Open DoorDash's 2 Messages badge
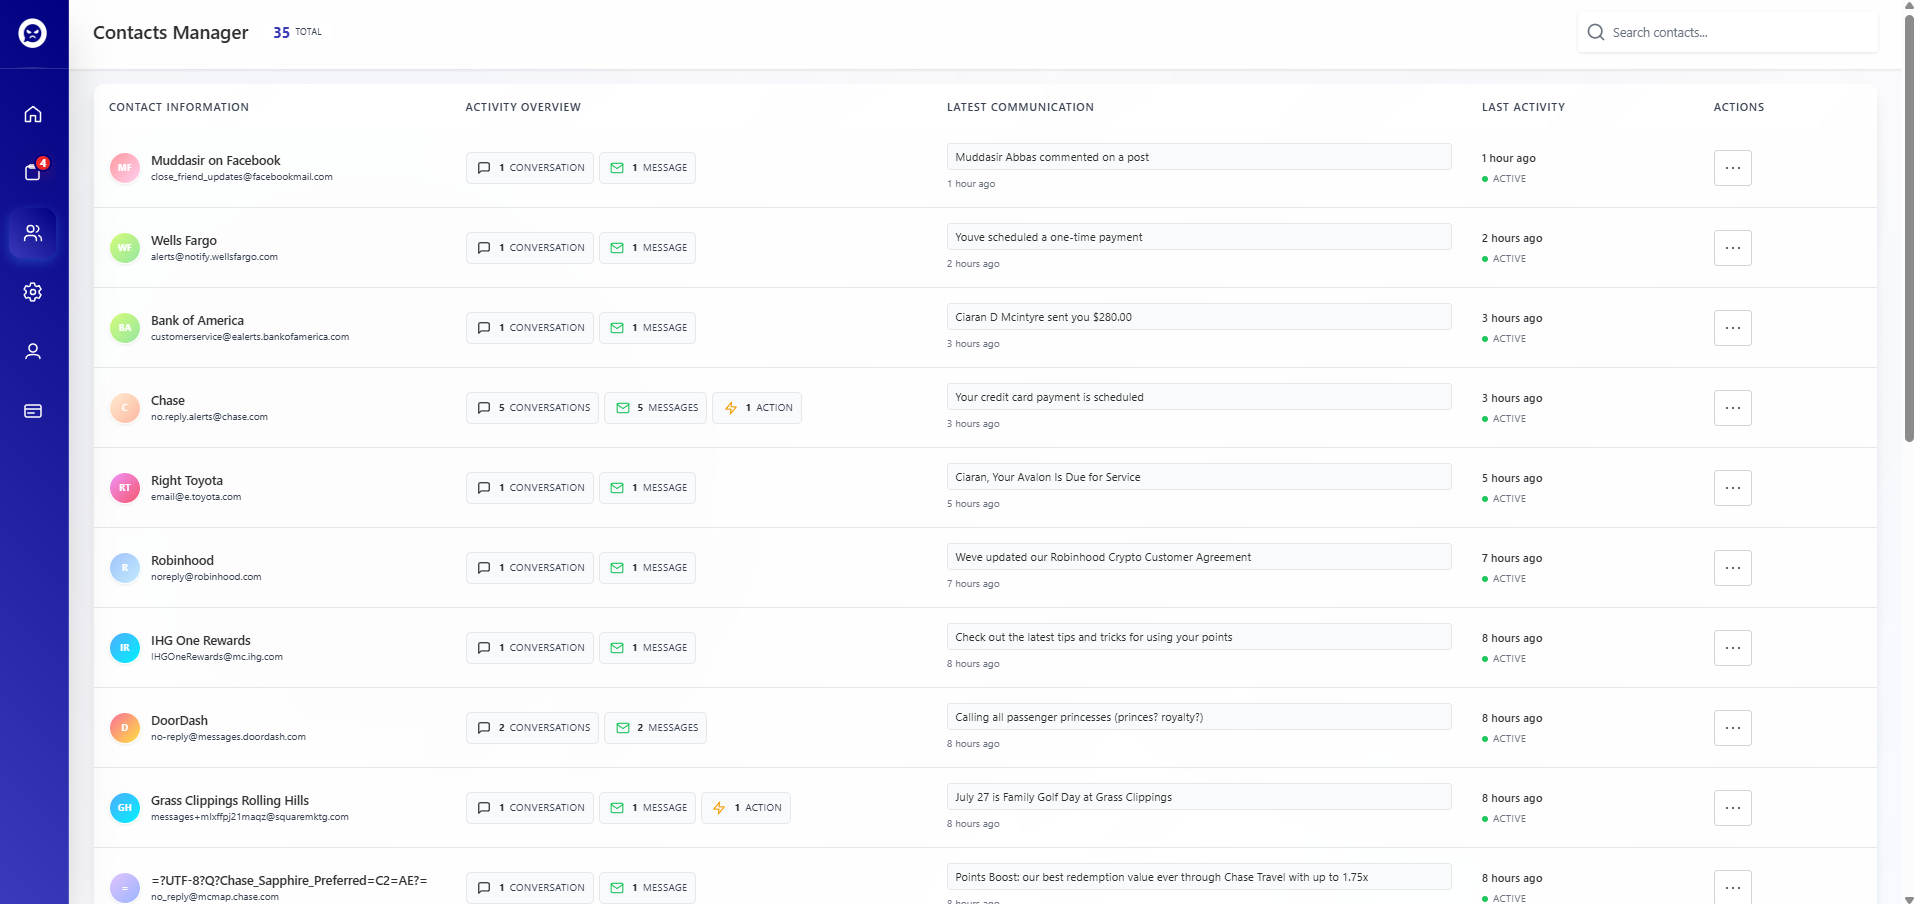1914x904 pixels. [x=655, y=727]
